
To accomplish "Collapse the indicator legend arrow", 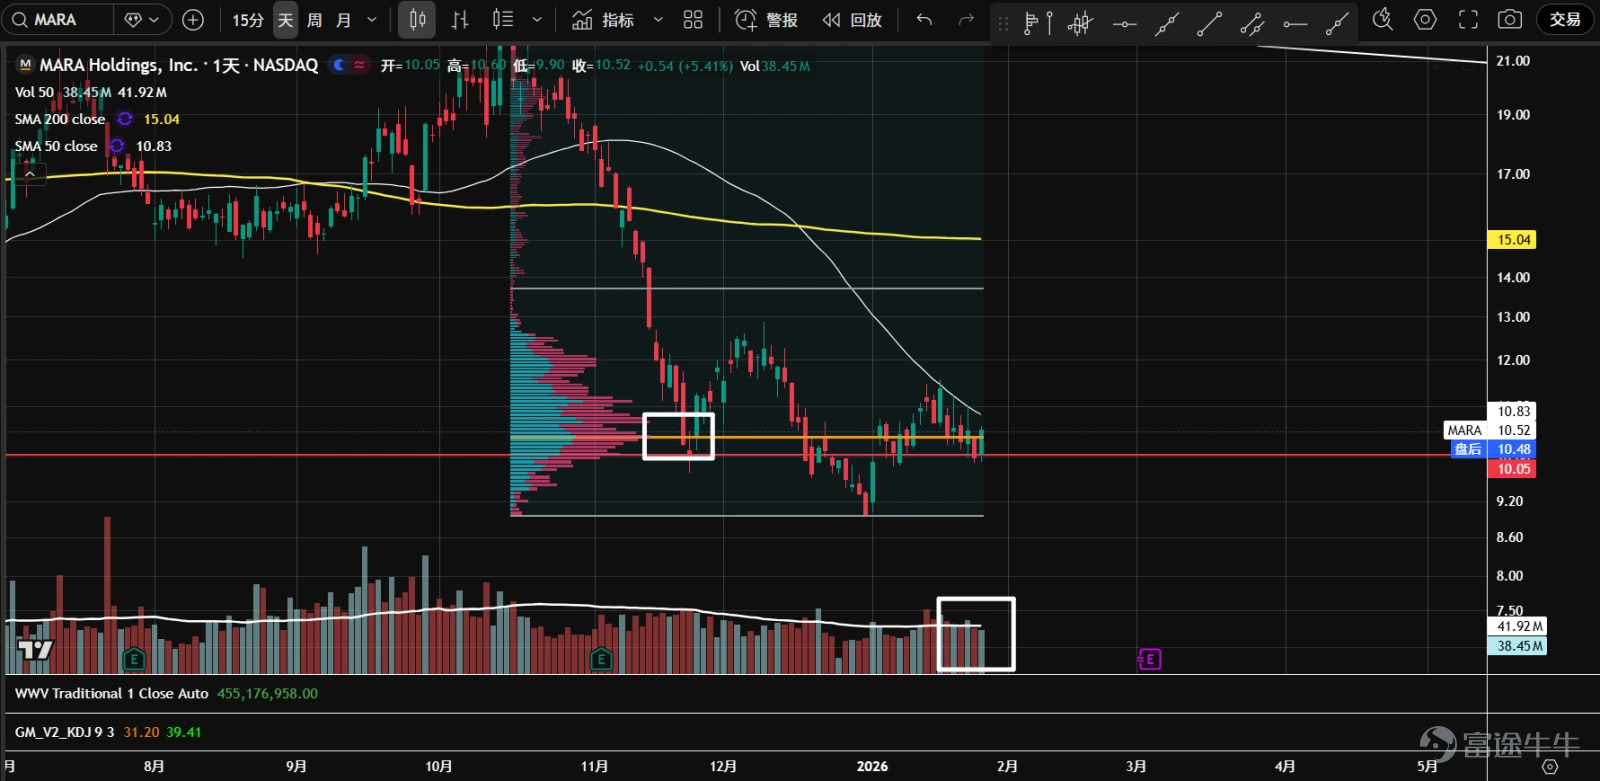I will point(30,174).
